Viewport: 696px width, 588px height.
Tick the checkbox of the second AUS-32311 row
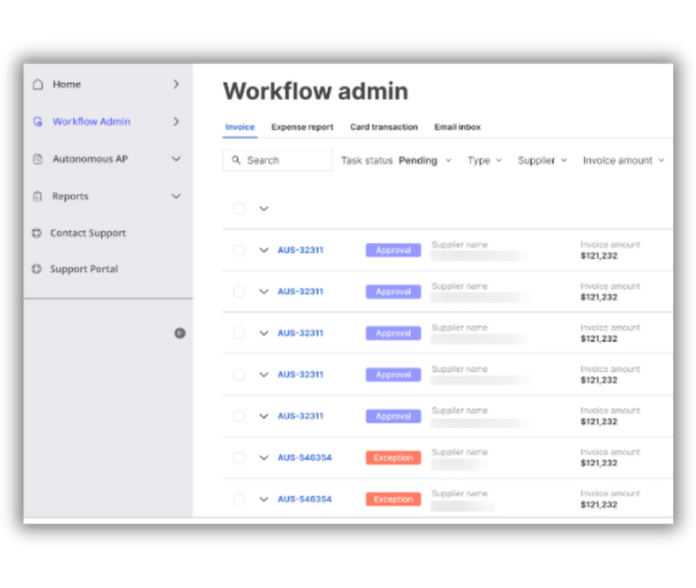tap(239, 292)
